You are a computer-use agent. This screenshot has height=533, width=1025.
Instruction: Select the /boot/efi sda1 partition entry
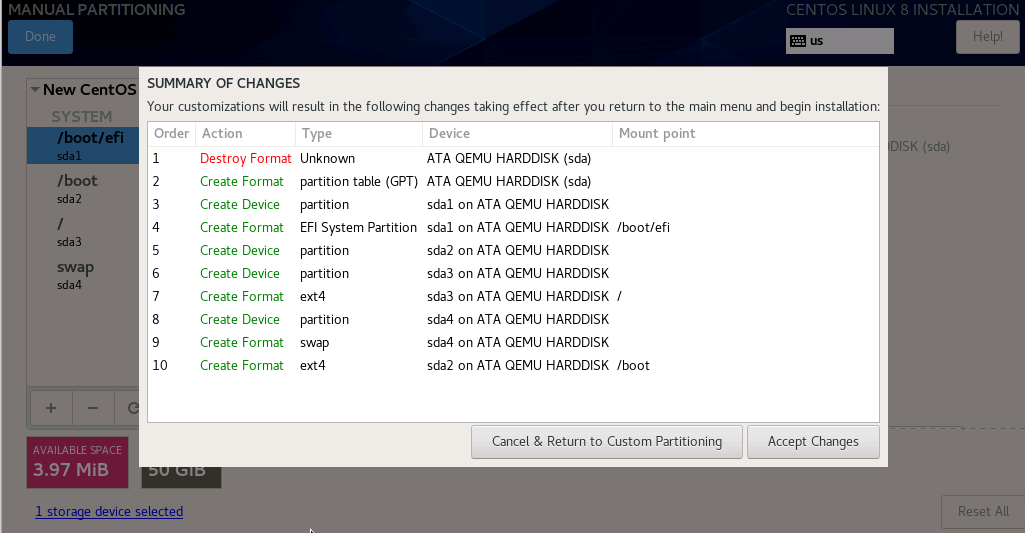pyautogui.click(x=83, y=145)
